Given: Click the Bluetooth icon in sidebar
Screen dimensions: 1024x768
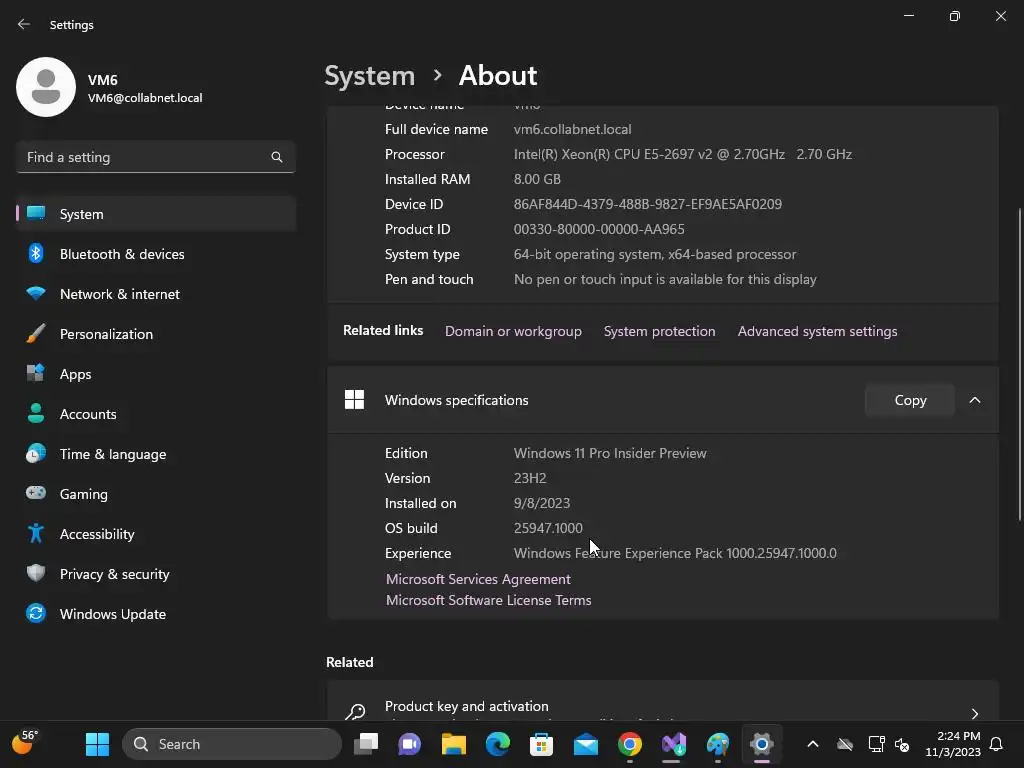Looking at the screenshot, I should coord(36,253).
